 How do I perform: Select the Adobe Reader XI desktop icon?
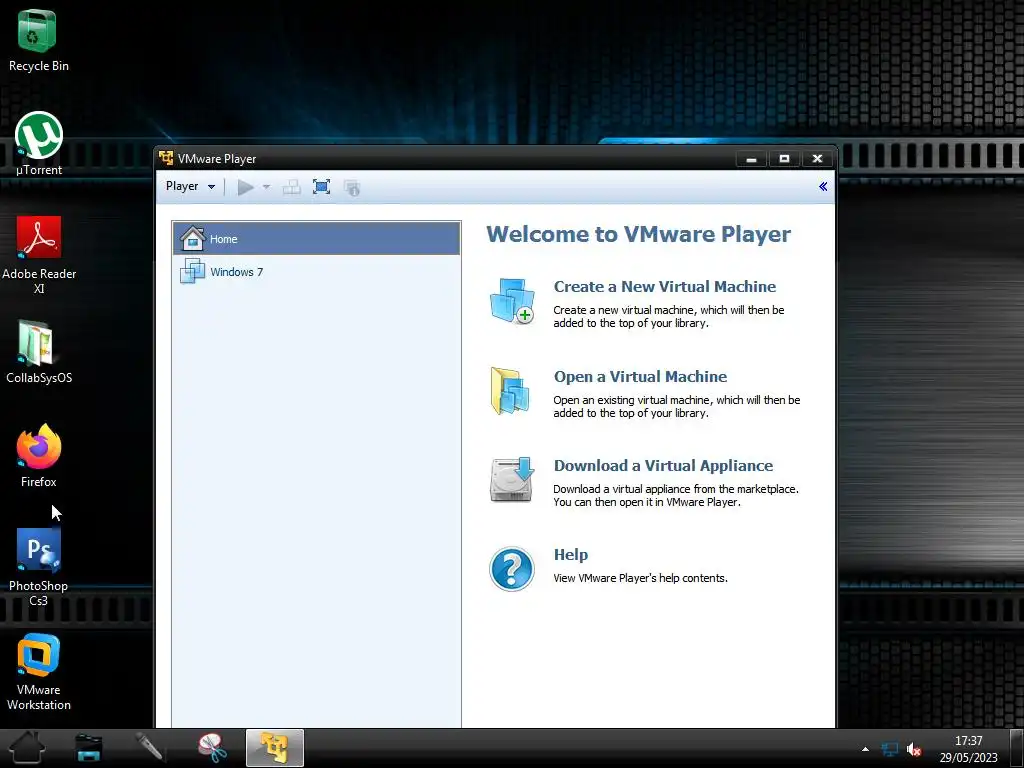39,255
